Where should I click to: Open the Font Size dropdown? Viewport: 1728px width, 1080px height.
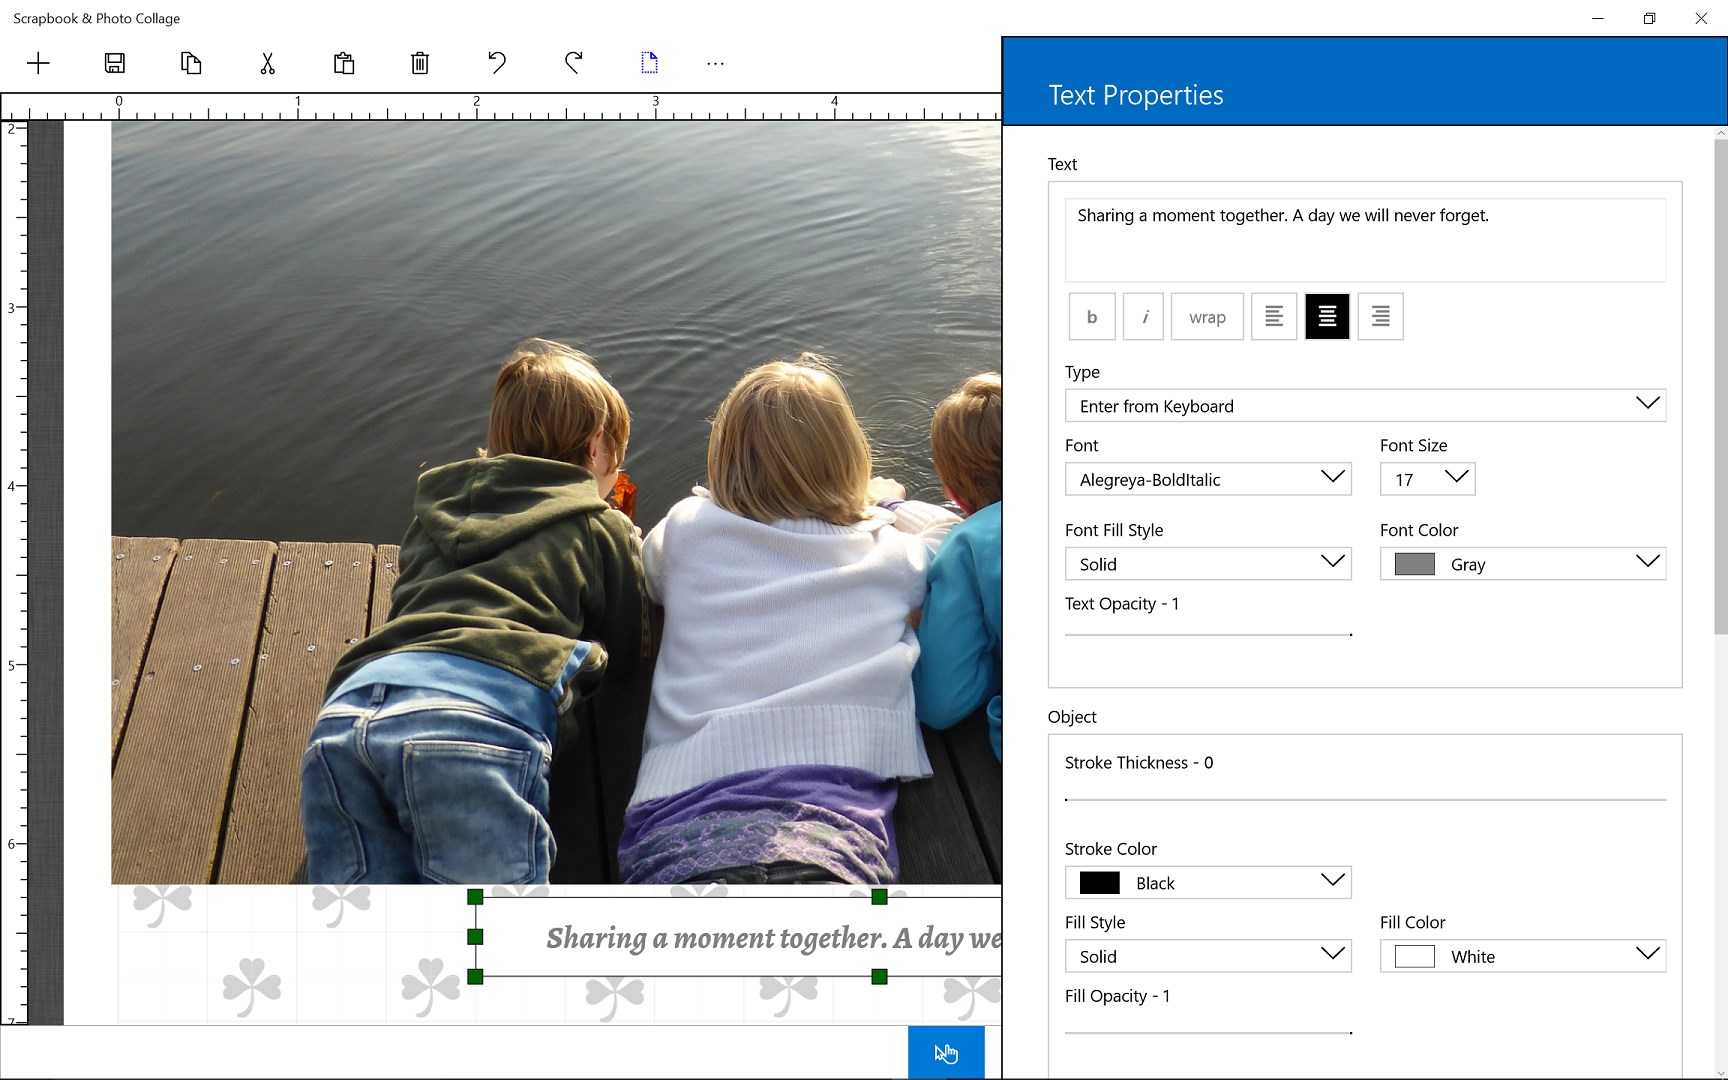[1427, 479]
